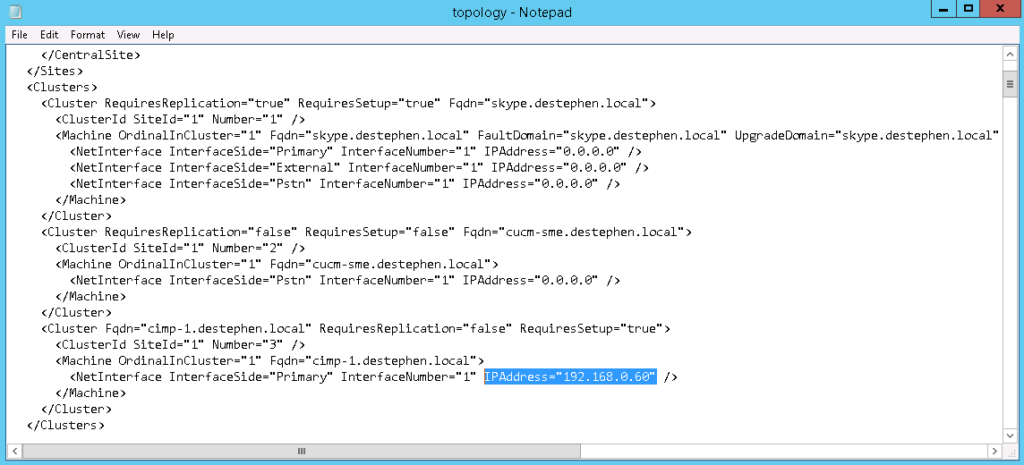Close the topology Notepad window

(1000, 9)
